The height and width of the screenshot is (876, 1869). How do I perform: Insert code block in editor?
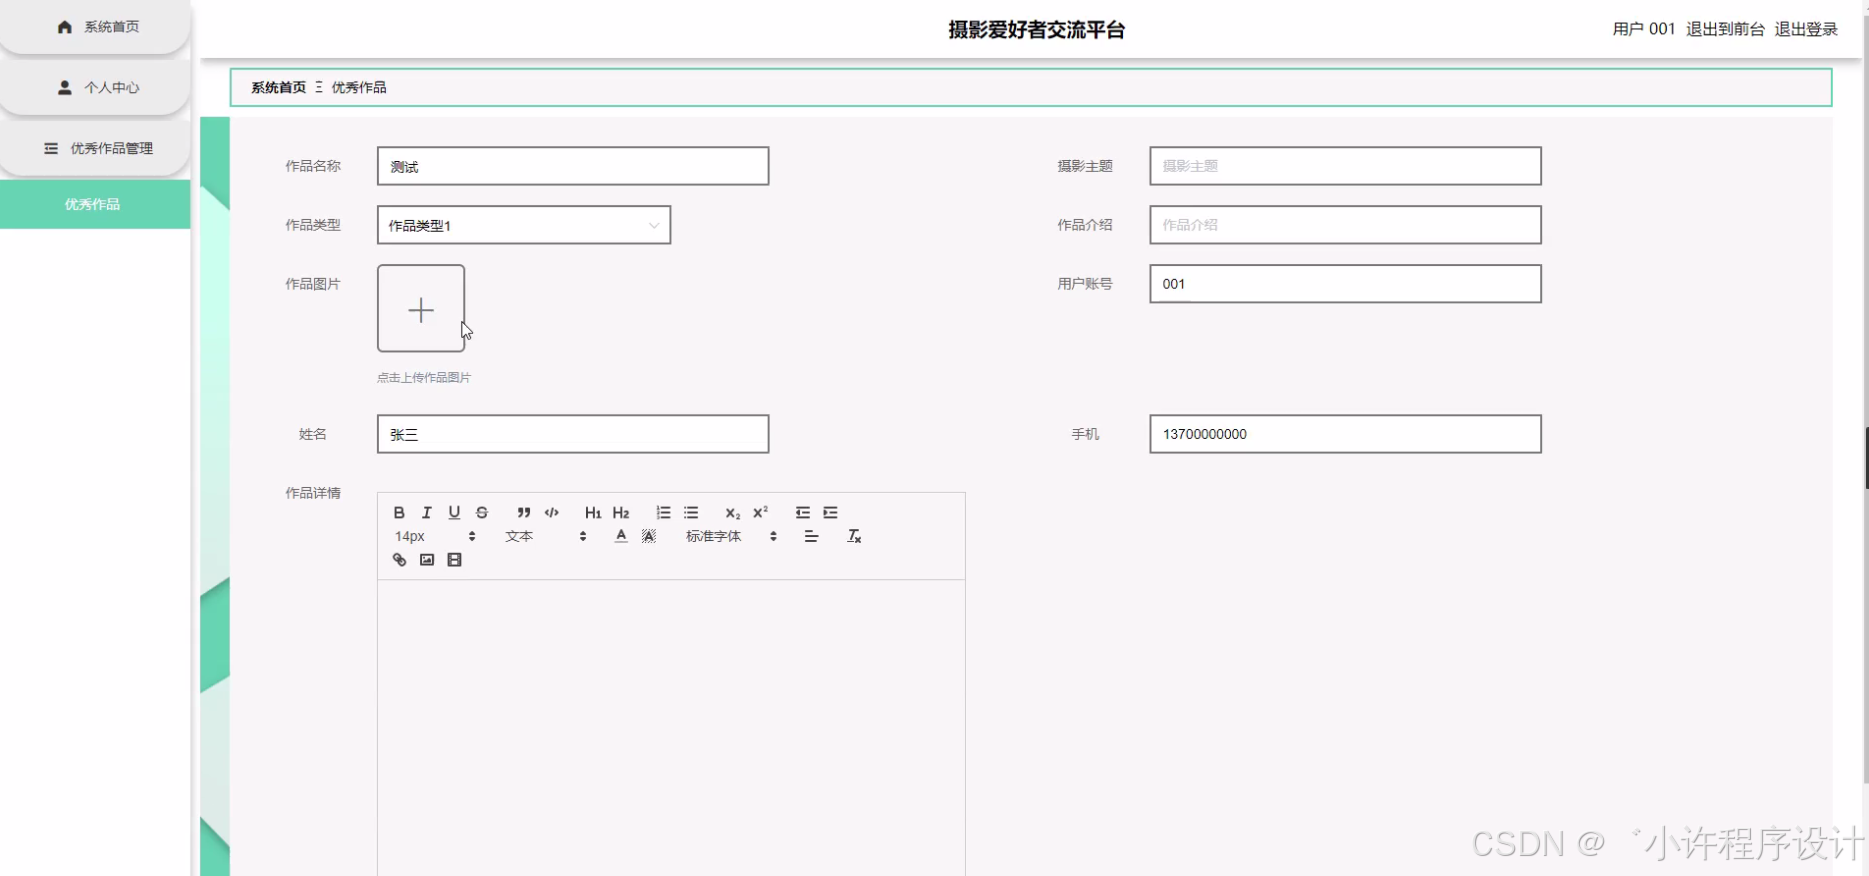click(551, 512)
